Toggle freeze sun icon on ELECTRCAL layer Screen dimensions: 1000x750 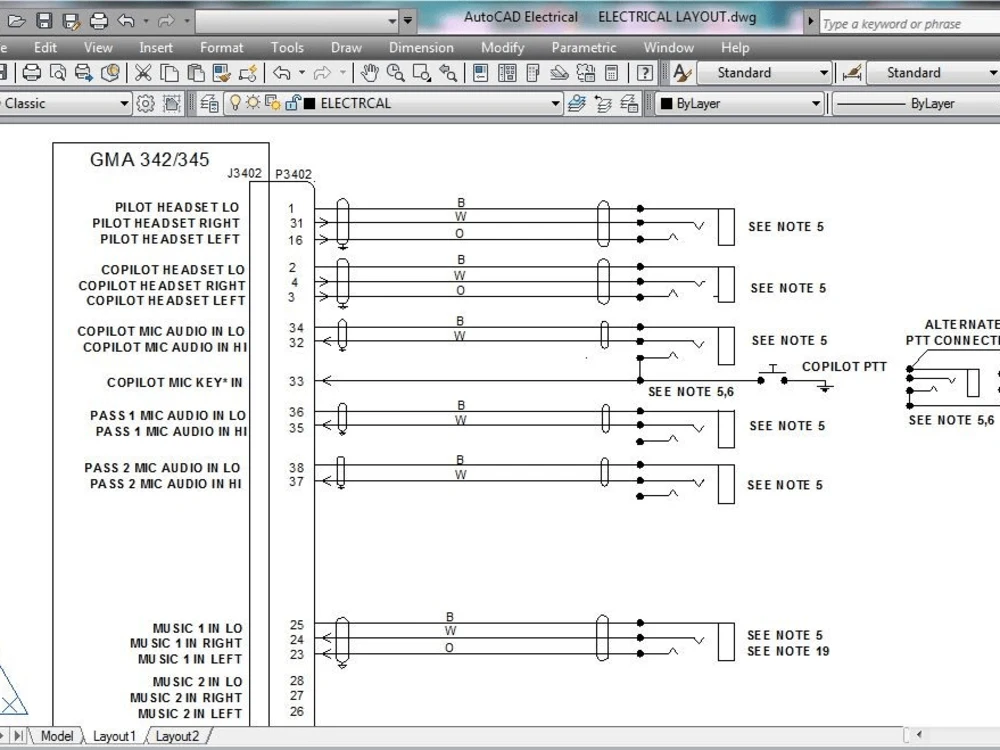tap(255, 103)
